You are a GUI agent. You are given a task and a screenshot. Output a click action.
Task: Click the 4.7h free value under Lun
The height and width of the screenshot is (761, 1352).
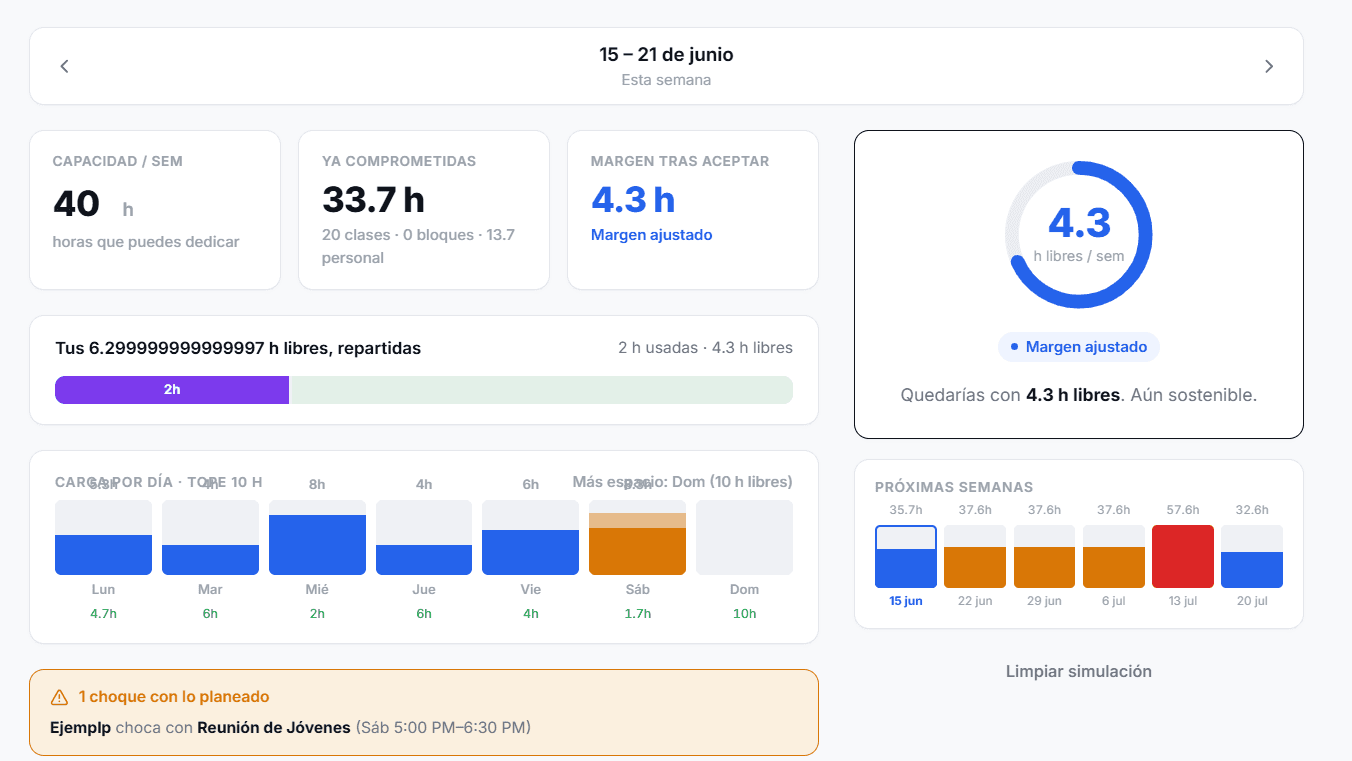pyautogui.click(x=103, y=614)
